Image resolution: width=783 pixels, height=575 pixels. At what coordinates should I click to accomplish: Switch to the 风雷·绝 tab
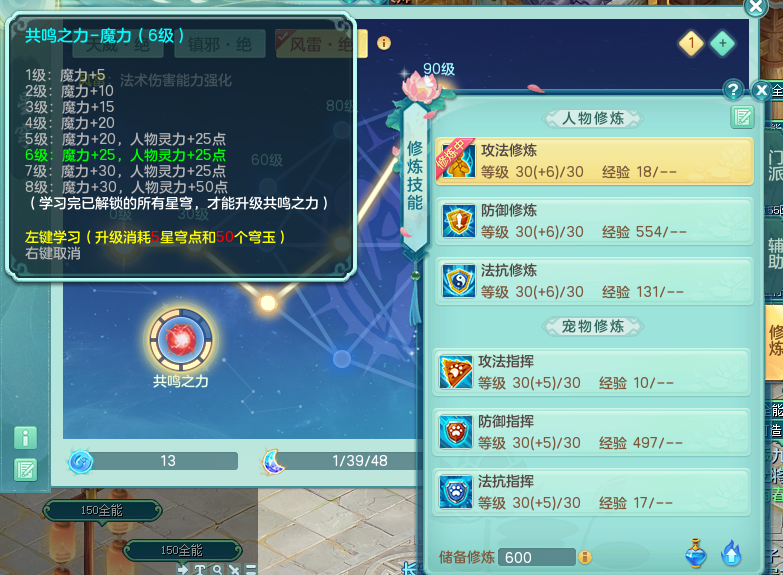coord(321,44)
